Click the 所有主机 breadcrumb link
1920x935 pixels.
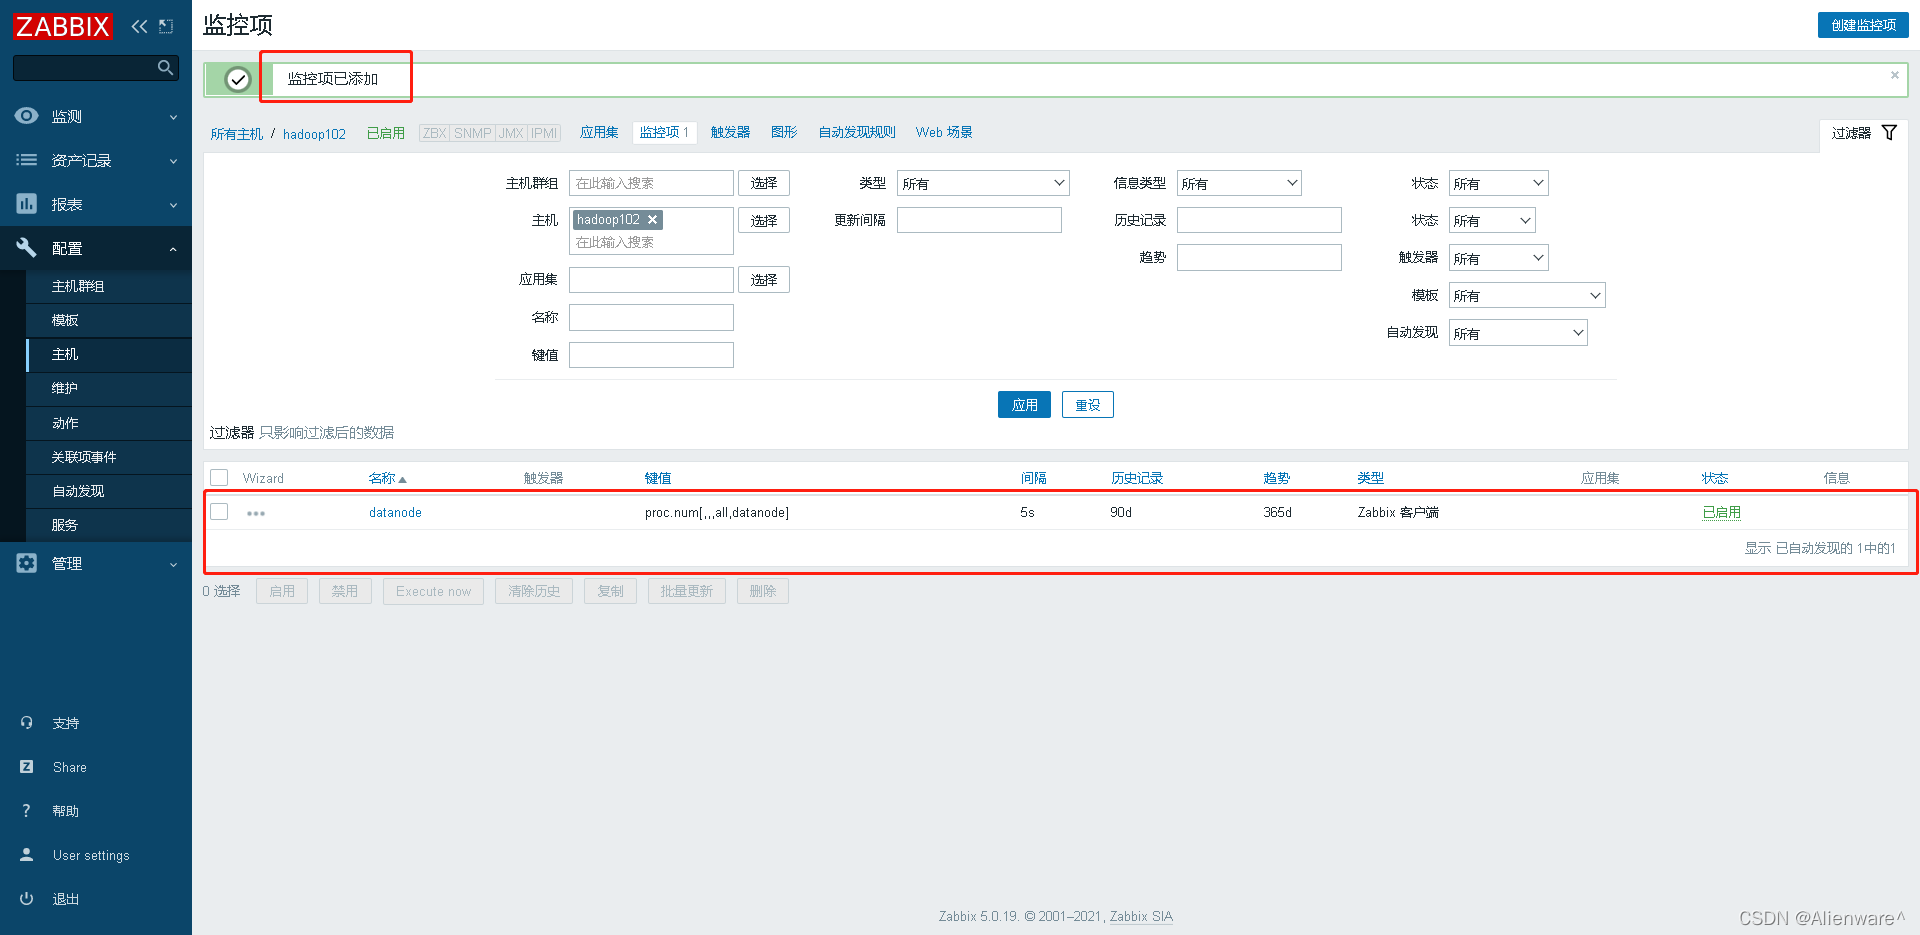coord(236,134)
